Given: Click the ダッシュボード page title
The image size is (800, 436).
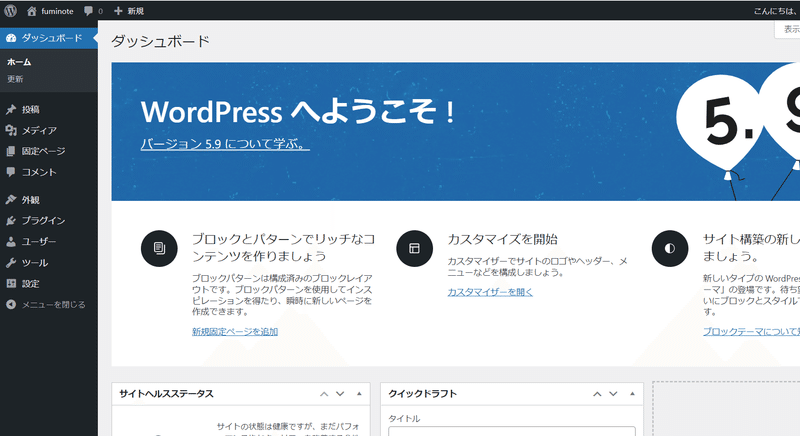Looking at the screenshot, I should point(161,41).
